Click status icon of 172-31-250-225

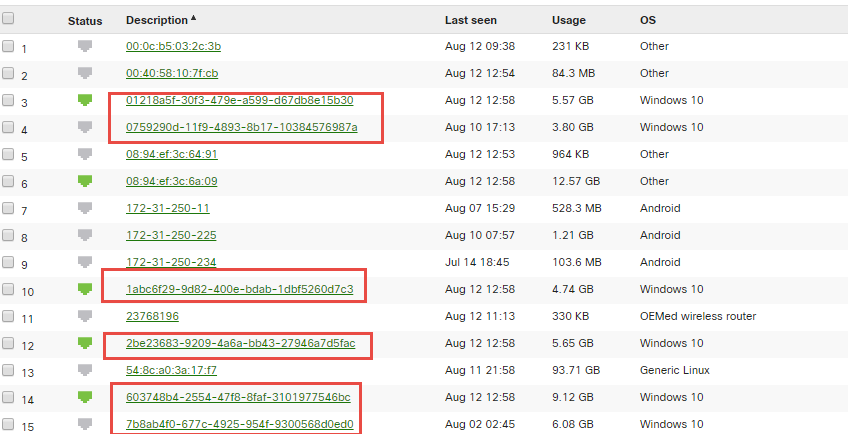[x=85, y=235]
